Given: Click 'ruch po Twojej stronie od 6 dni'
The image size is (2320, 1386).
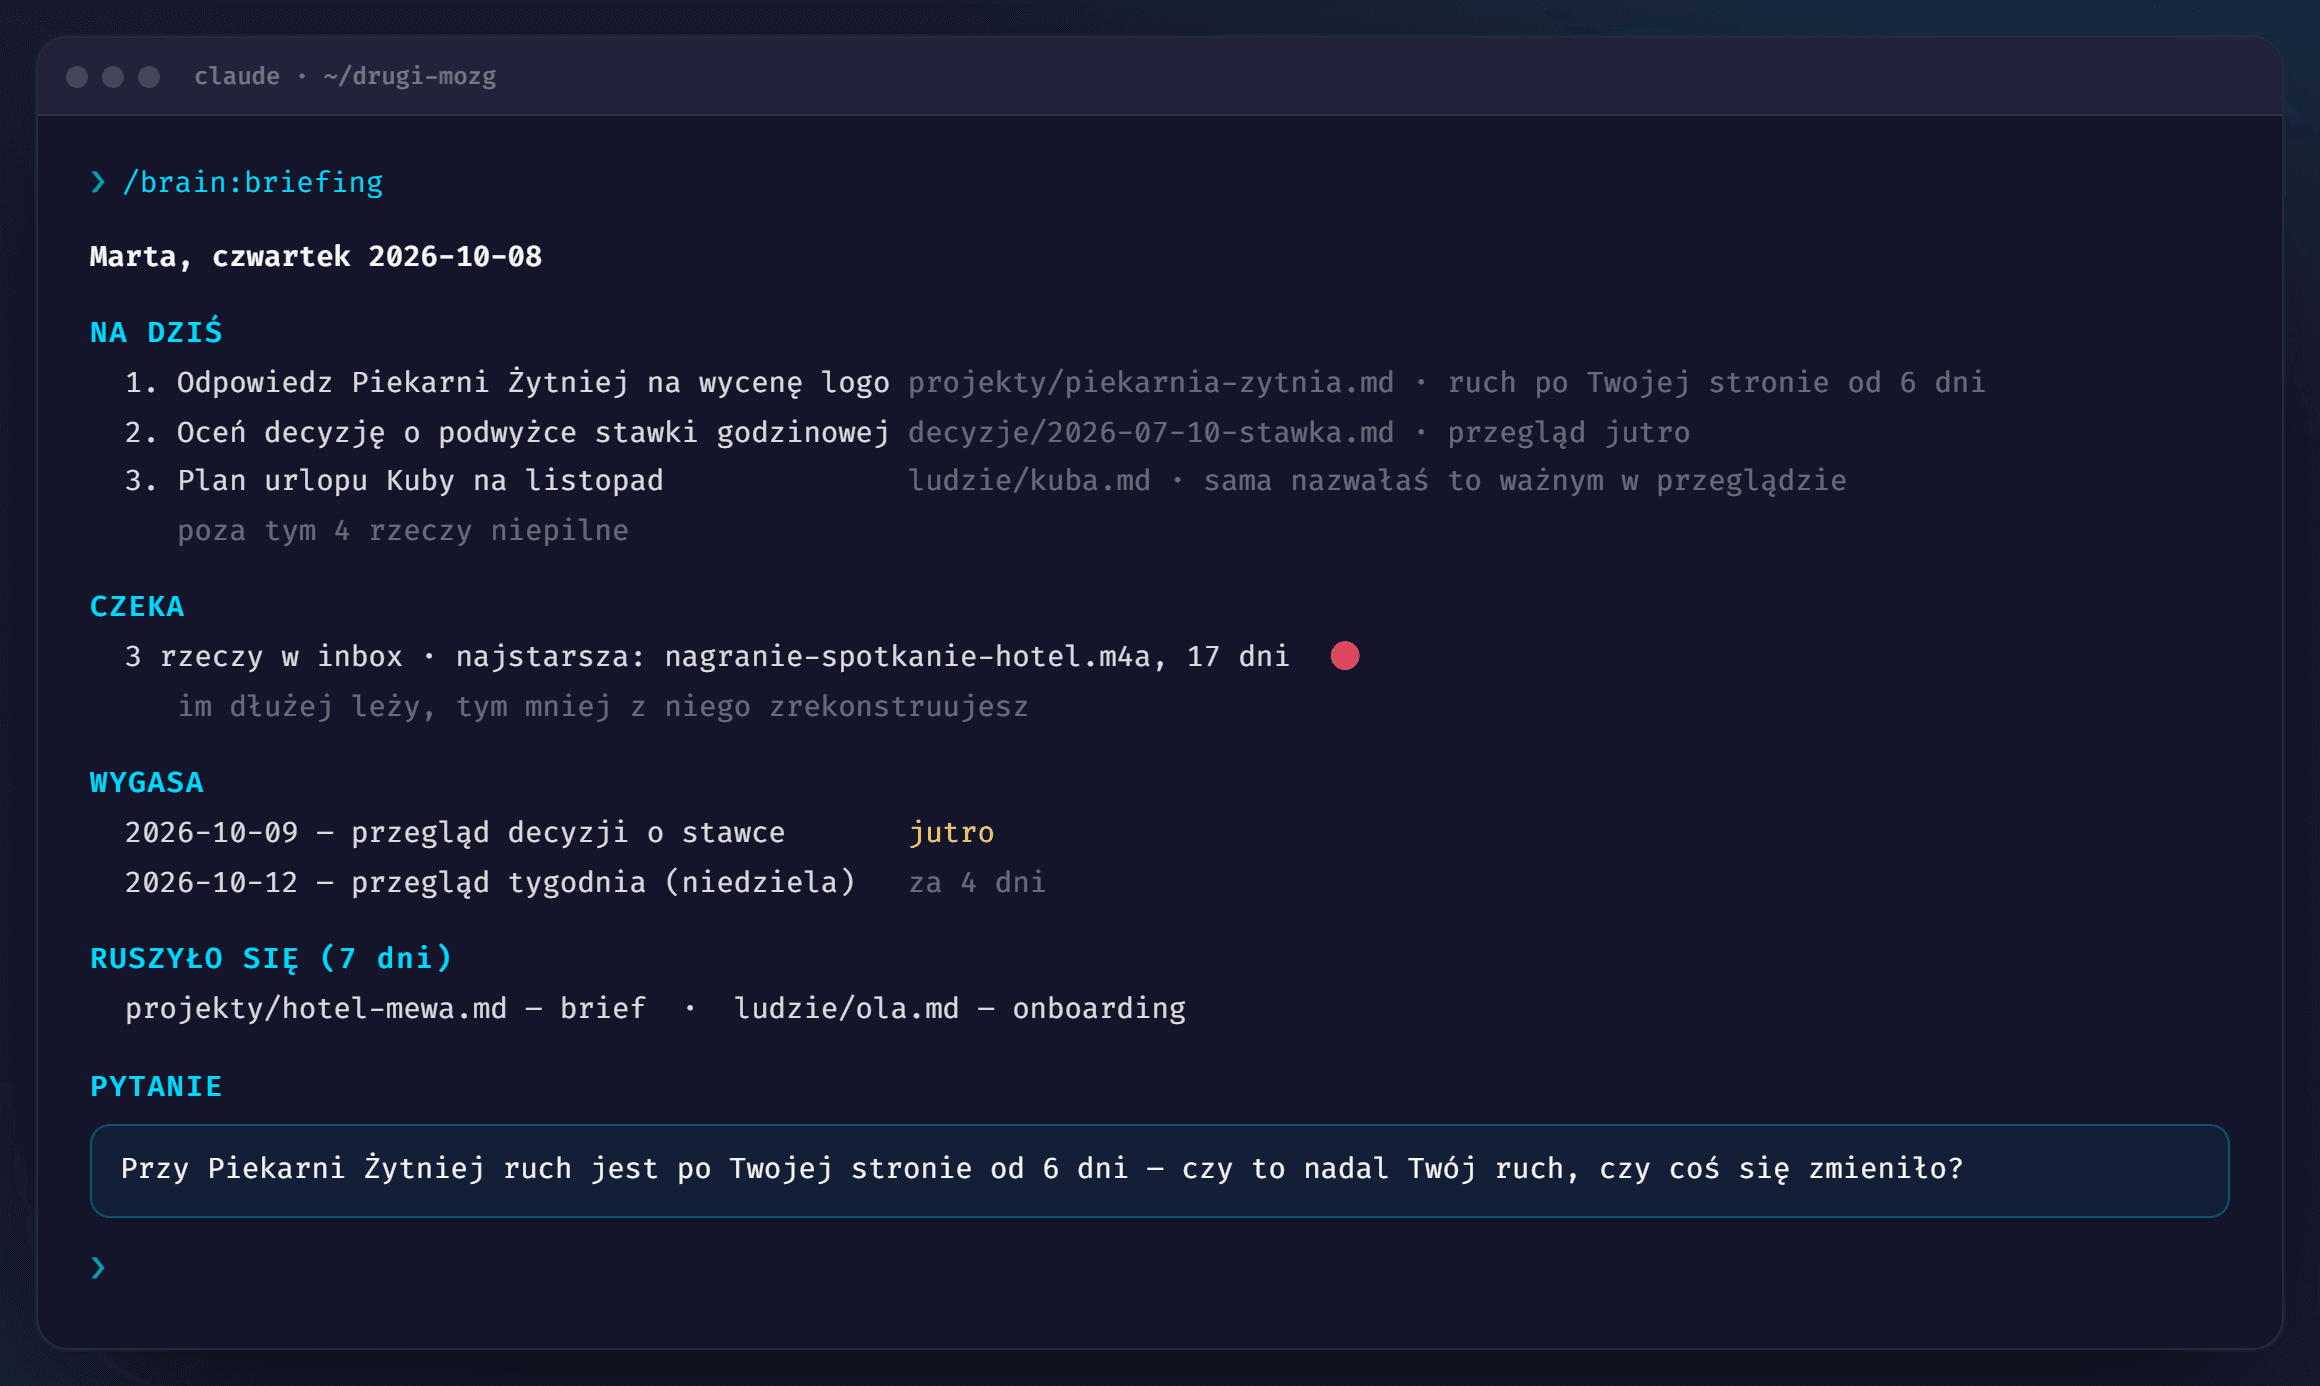Looking at the screenshot, I should click(1716, 383).
